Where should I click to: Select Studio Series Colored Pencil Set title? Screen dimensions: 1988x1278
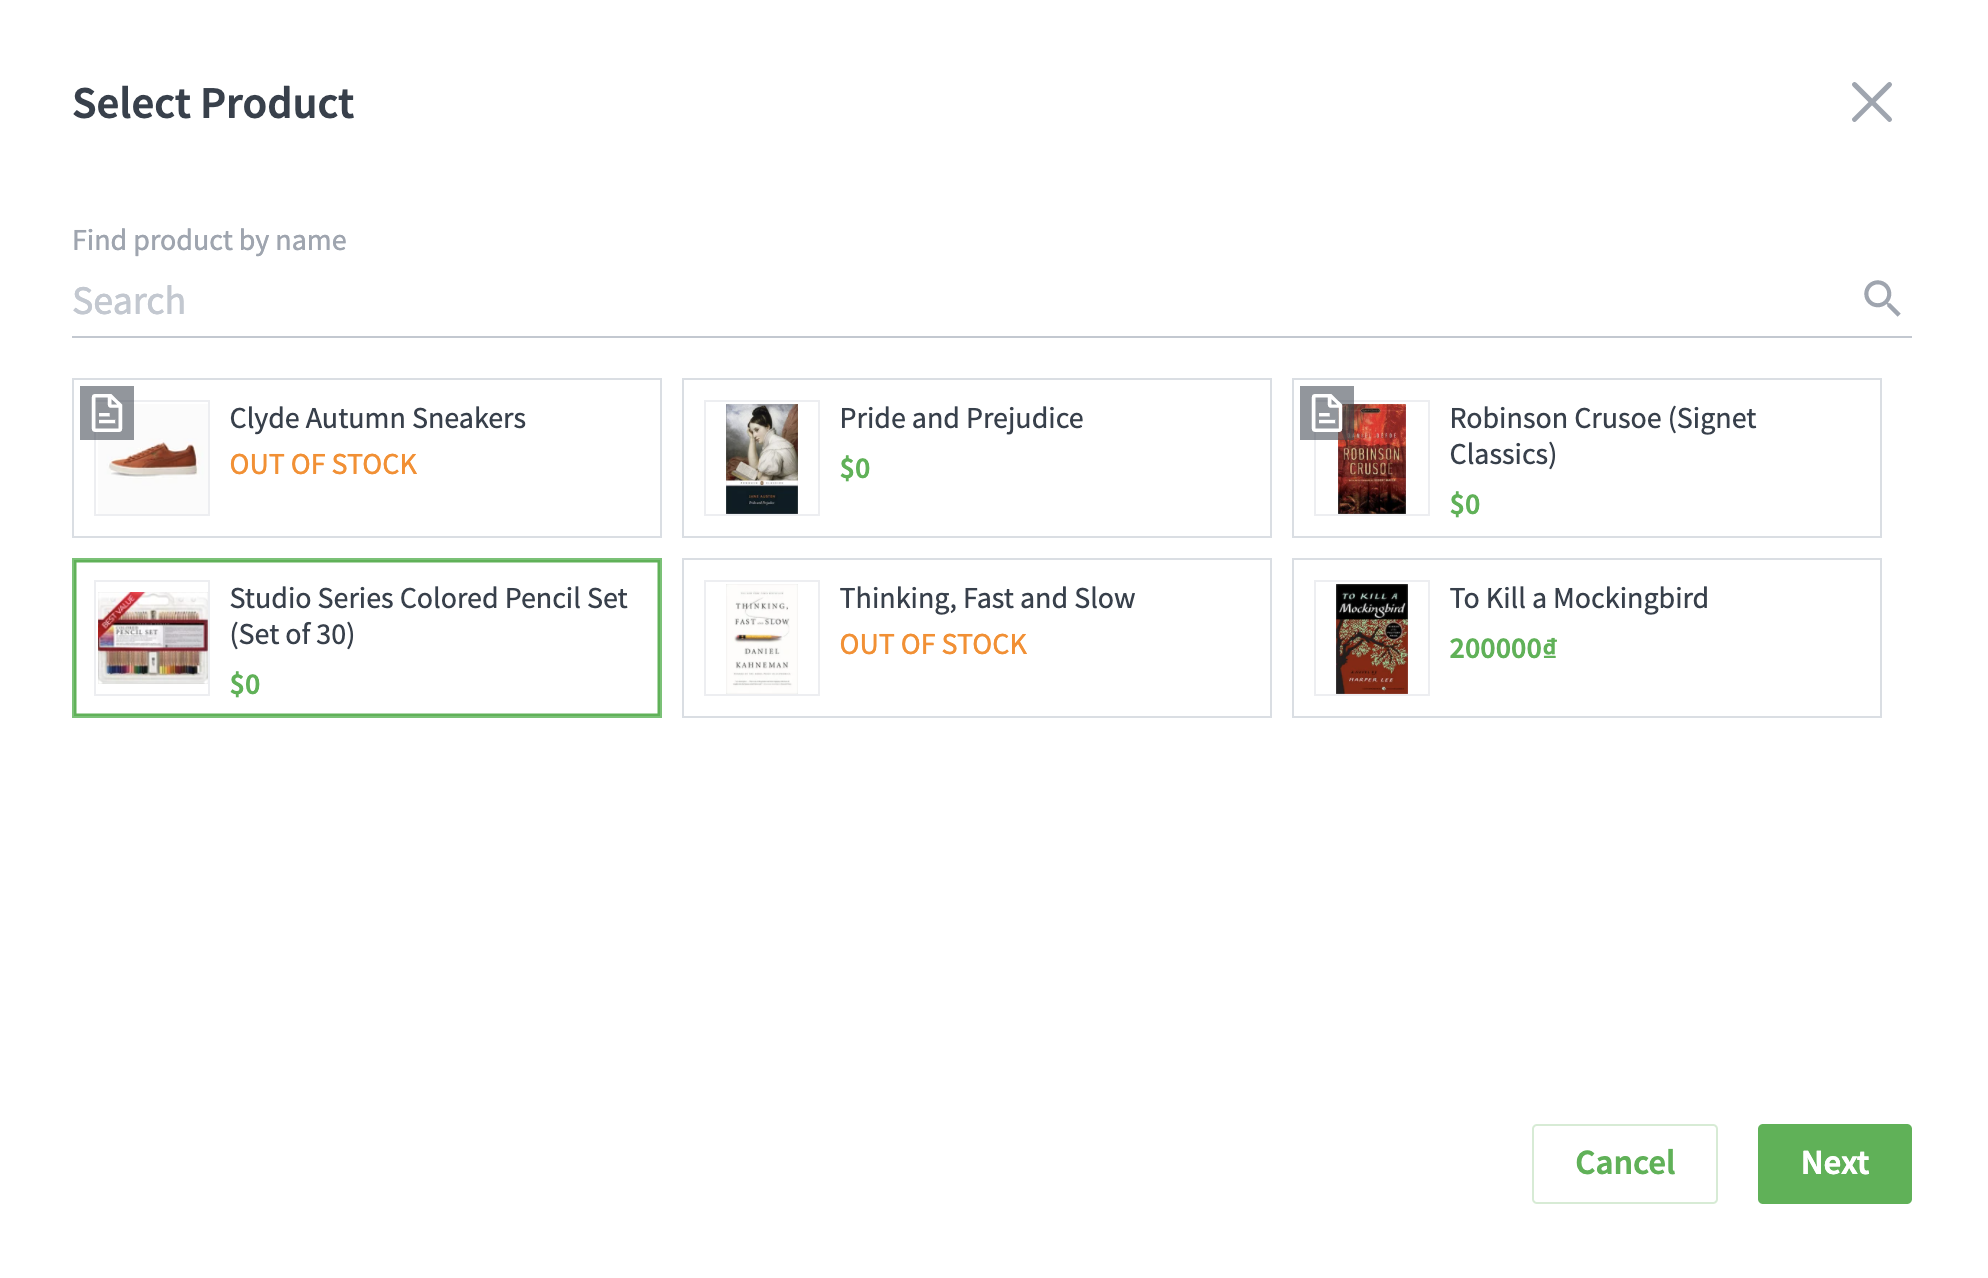point(428,616)
